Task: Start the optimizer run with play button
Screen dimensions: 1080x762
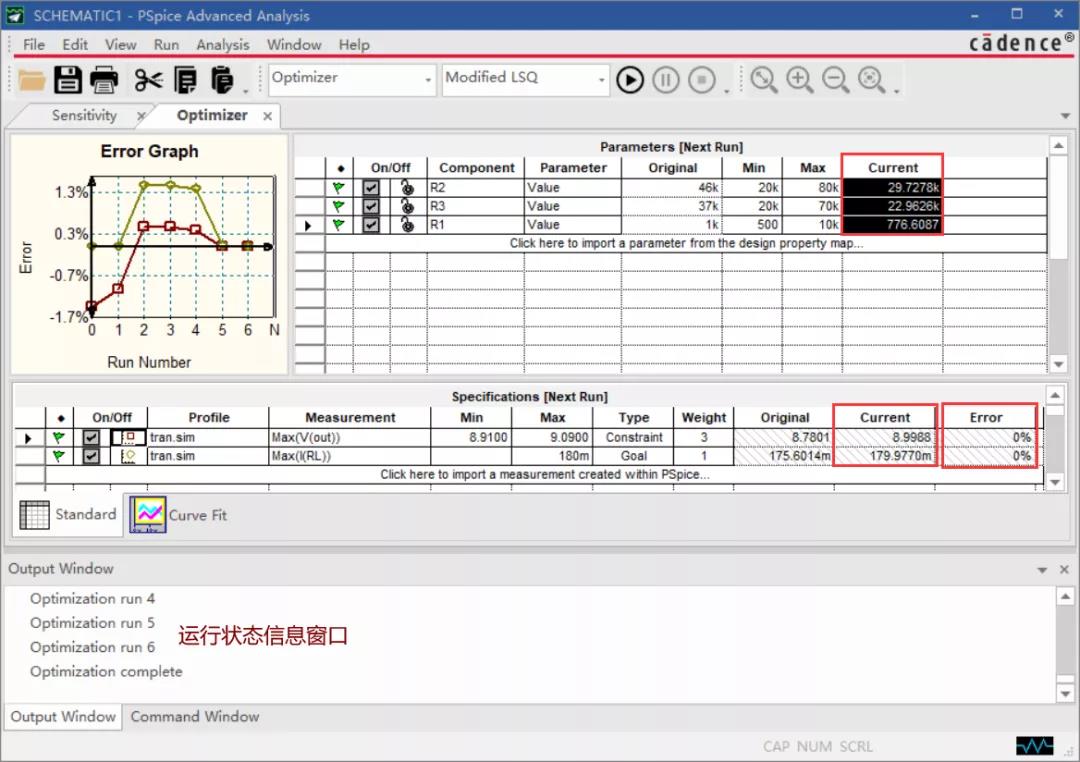Action: pyautogui.click(x=630, y=80)
